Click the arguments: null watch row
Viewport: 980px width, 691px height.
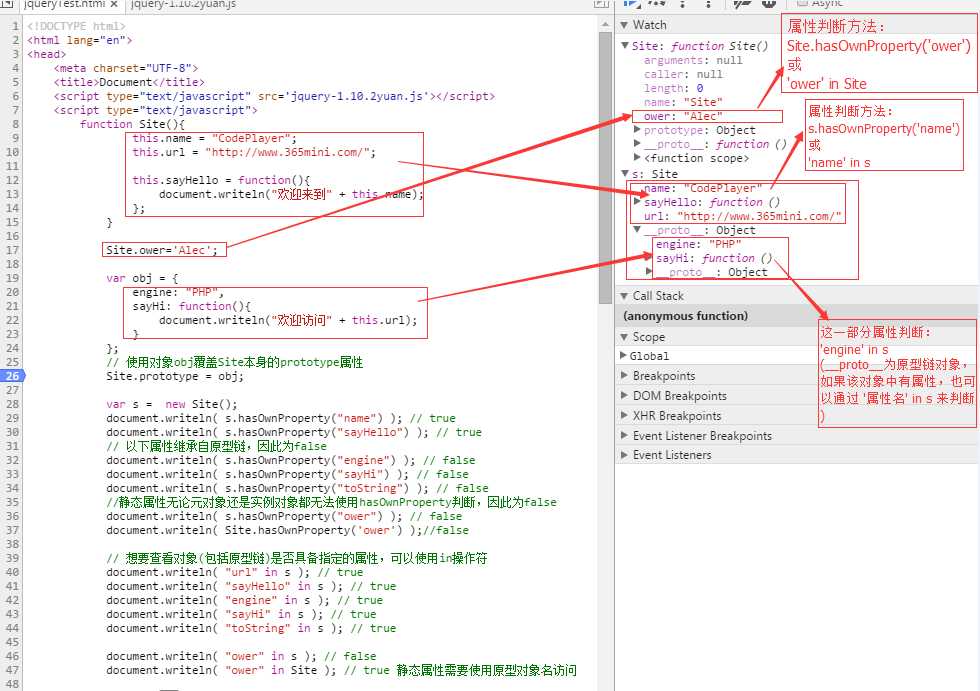pyautogui.click(x=693, y=60)
